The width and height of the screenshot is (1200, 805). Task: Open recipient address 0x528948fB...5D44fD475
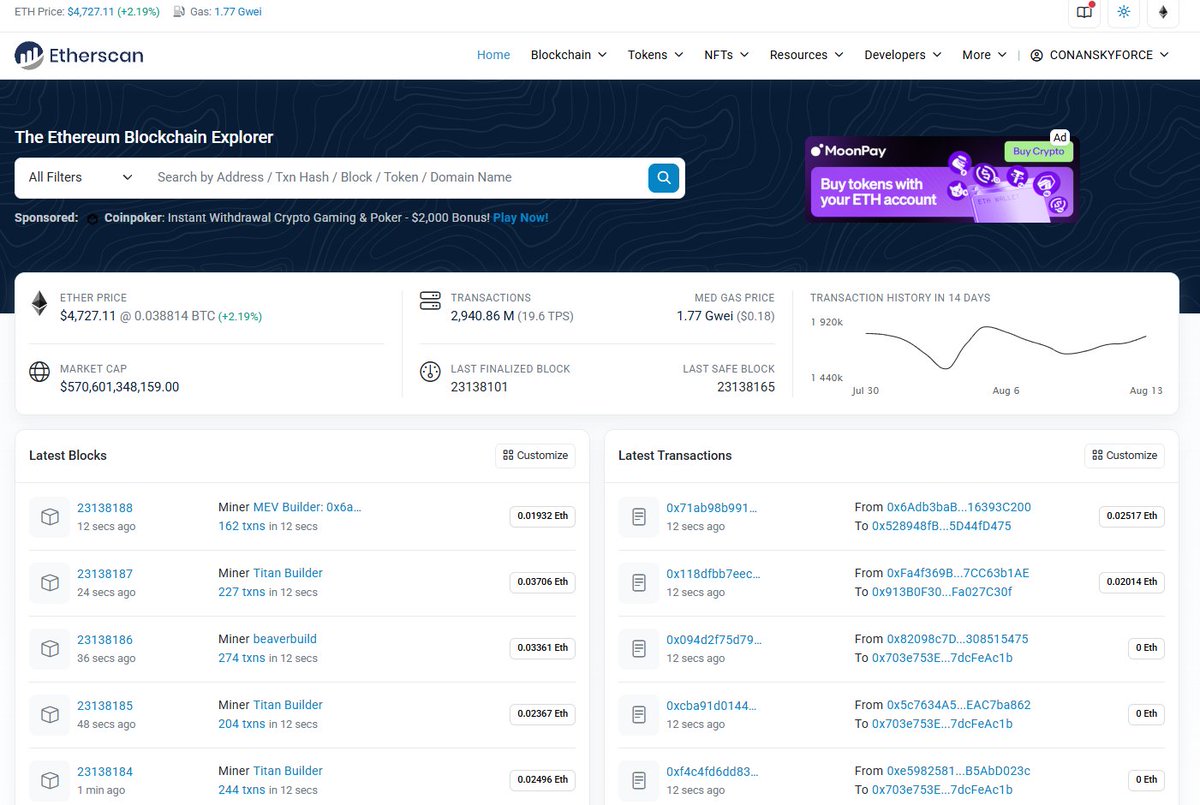pos(941,526)
